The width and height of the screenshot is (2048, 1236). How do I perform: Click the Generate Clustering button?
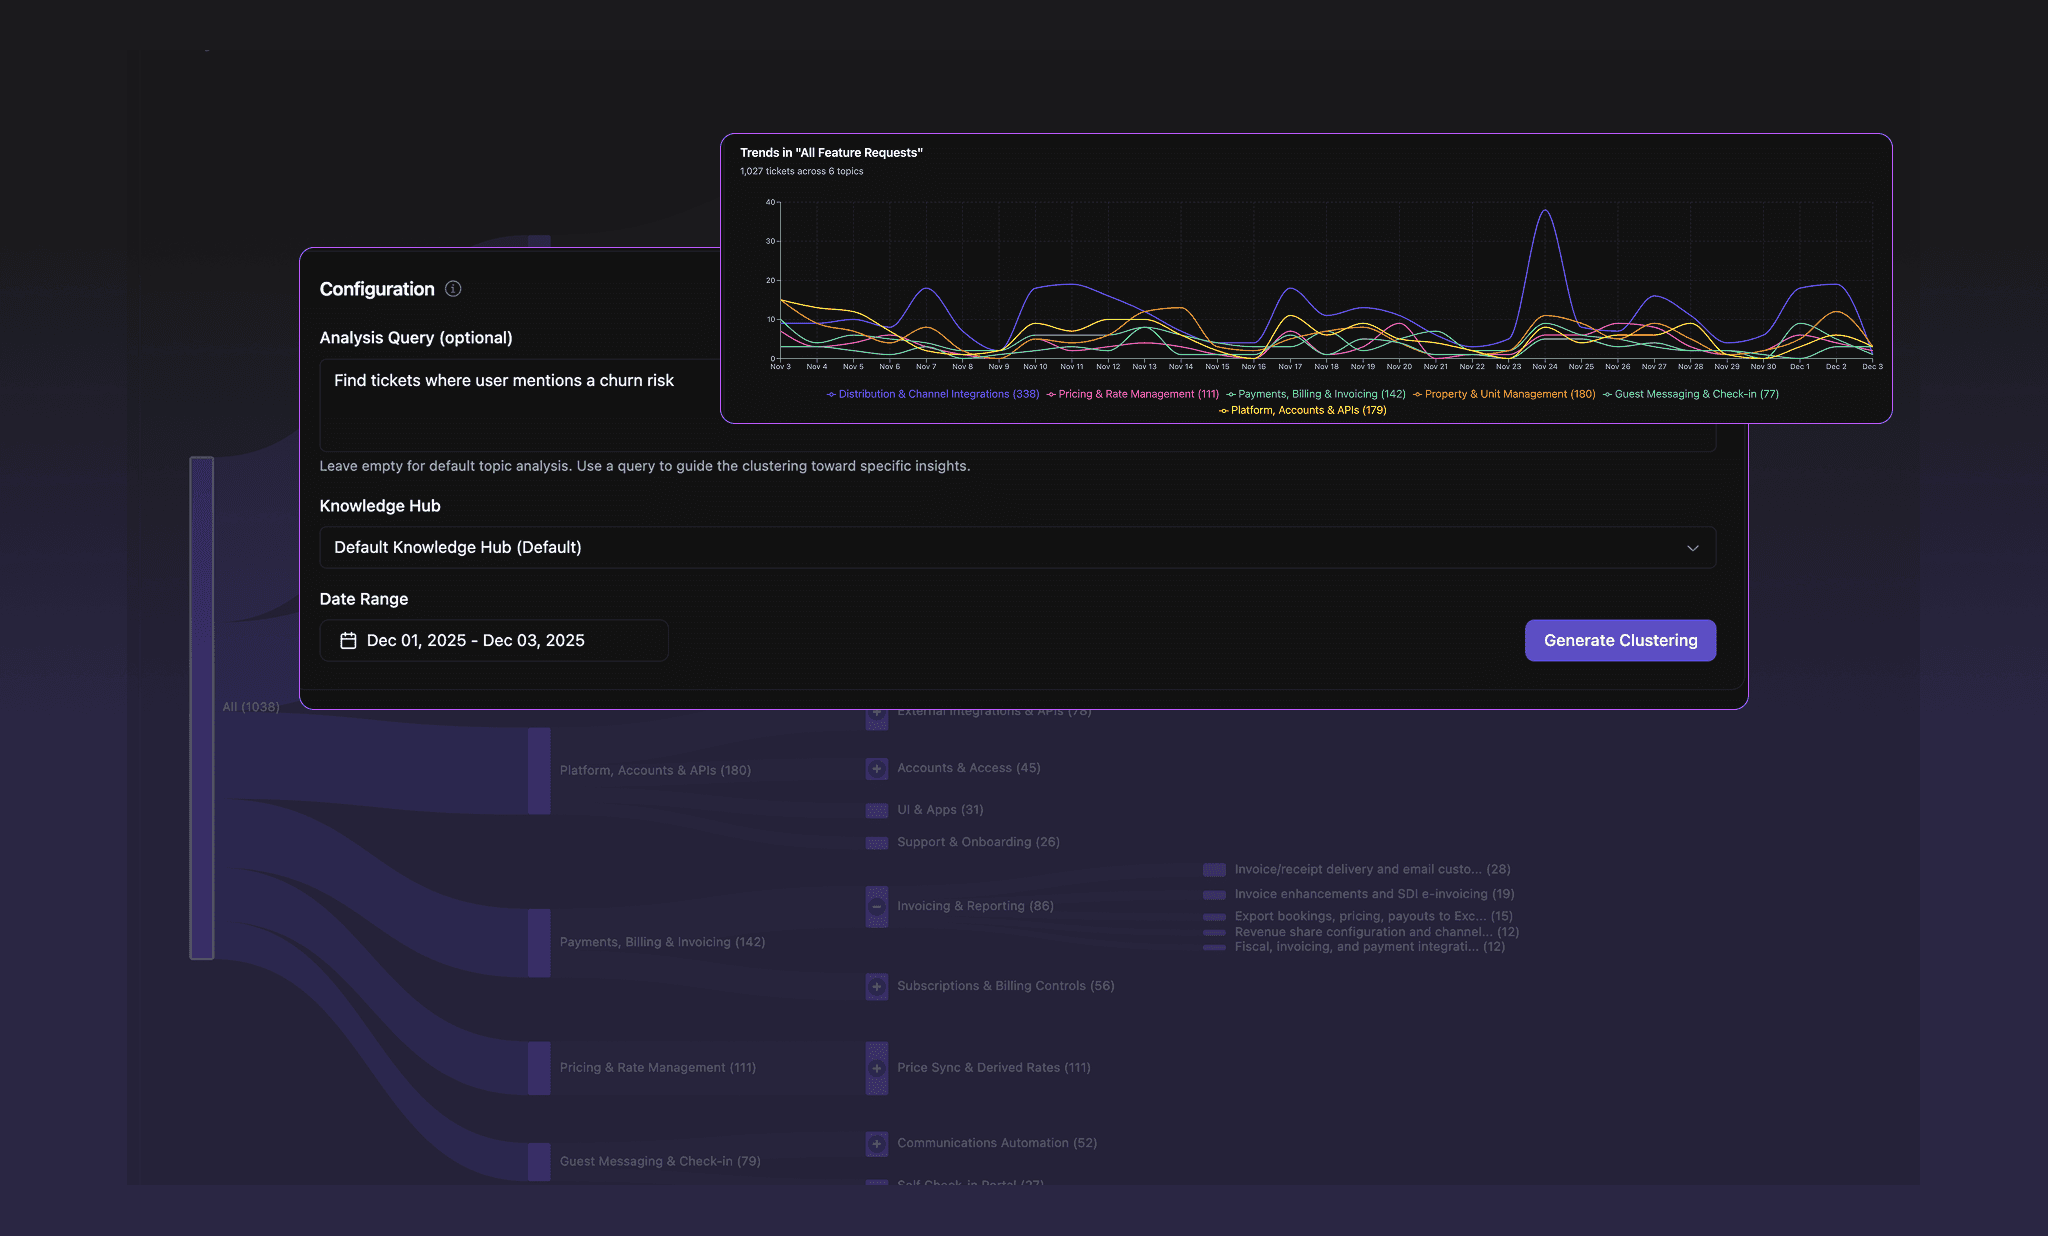[1620, 640]
